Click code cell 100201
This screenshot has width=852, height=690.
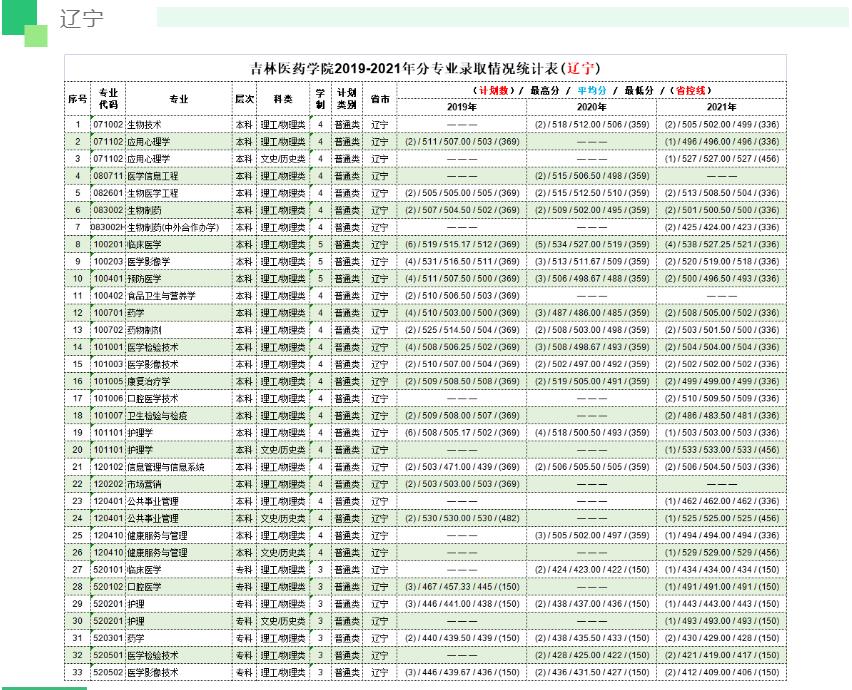point(108,244)
